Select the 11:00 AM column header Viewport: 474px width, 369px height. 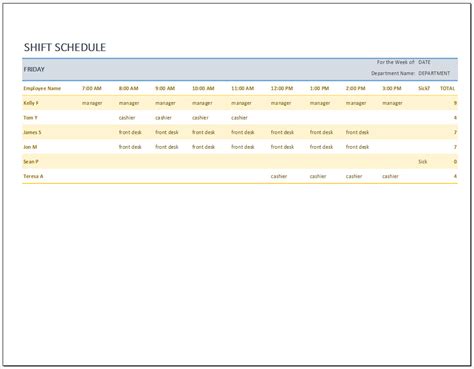[x=243, y=88]
